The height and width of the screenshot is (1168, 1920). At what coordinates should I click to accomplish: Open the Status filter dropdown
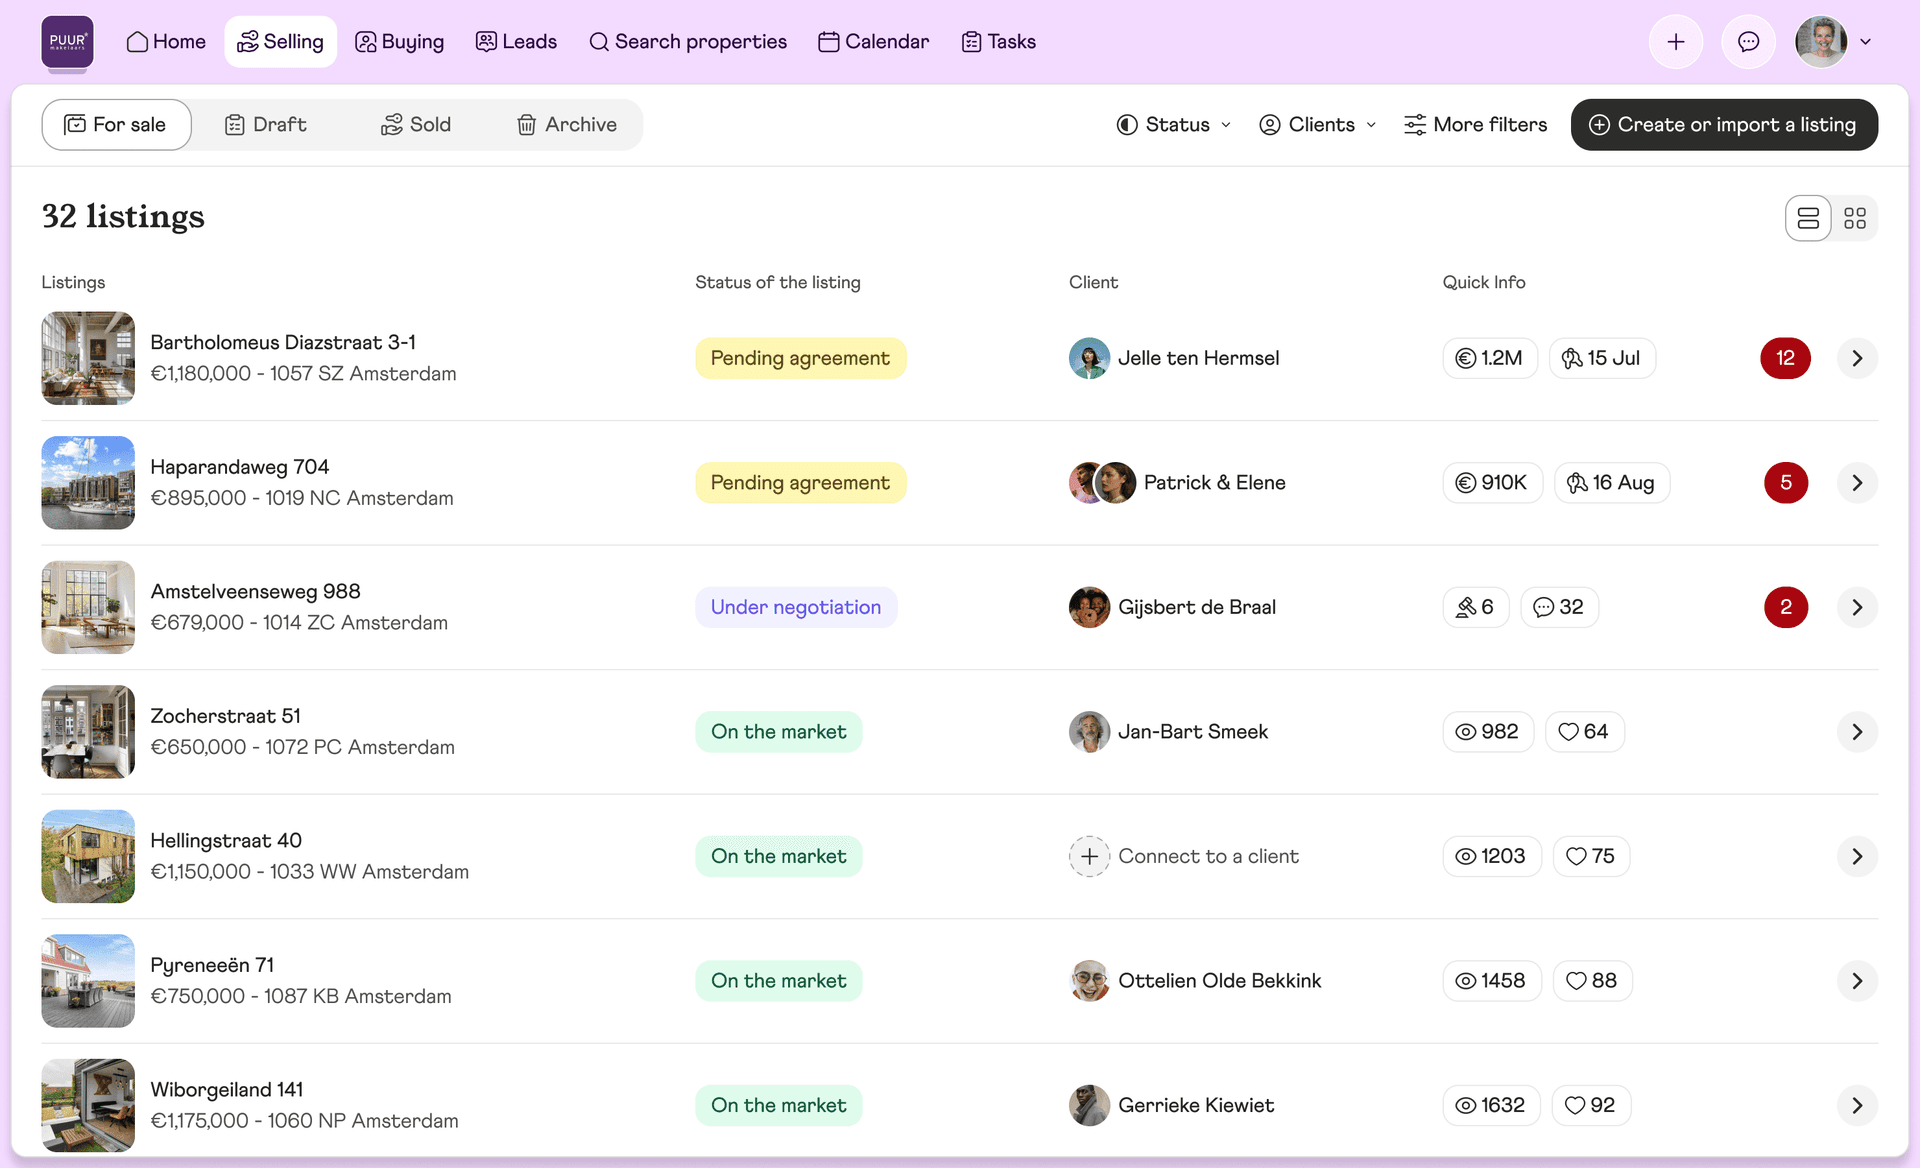point(1173,124)
